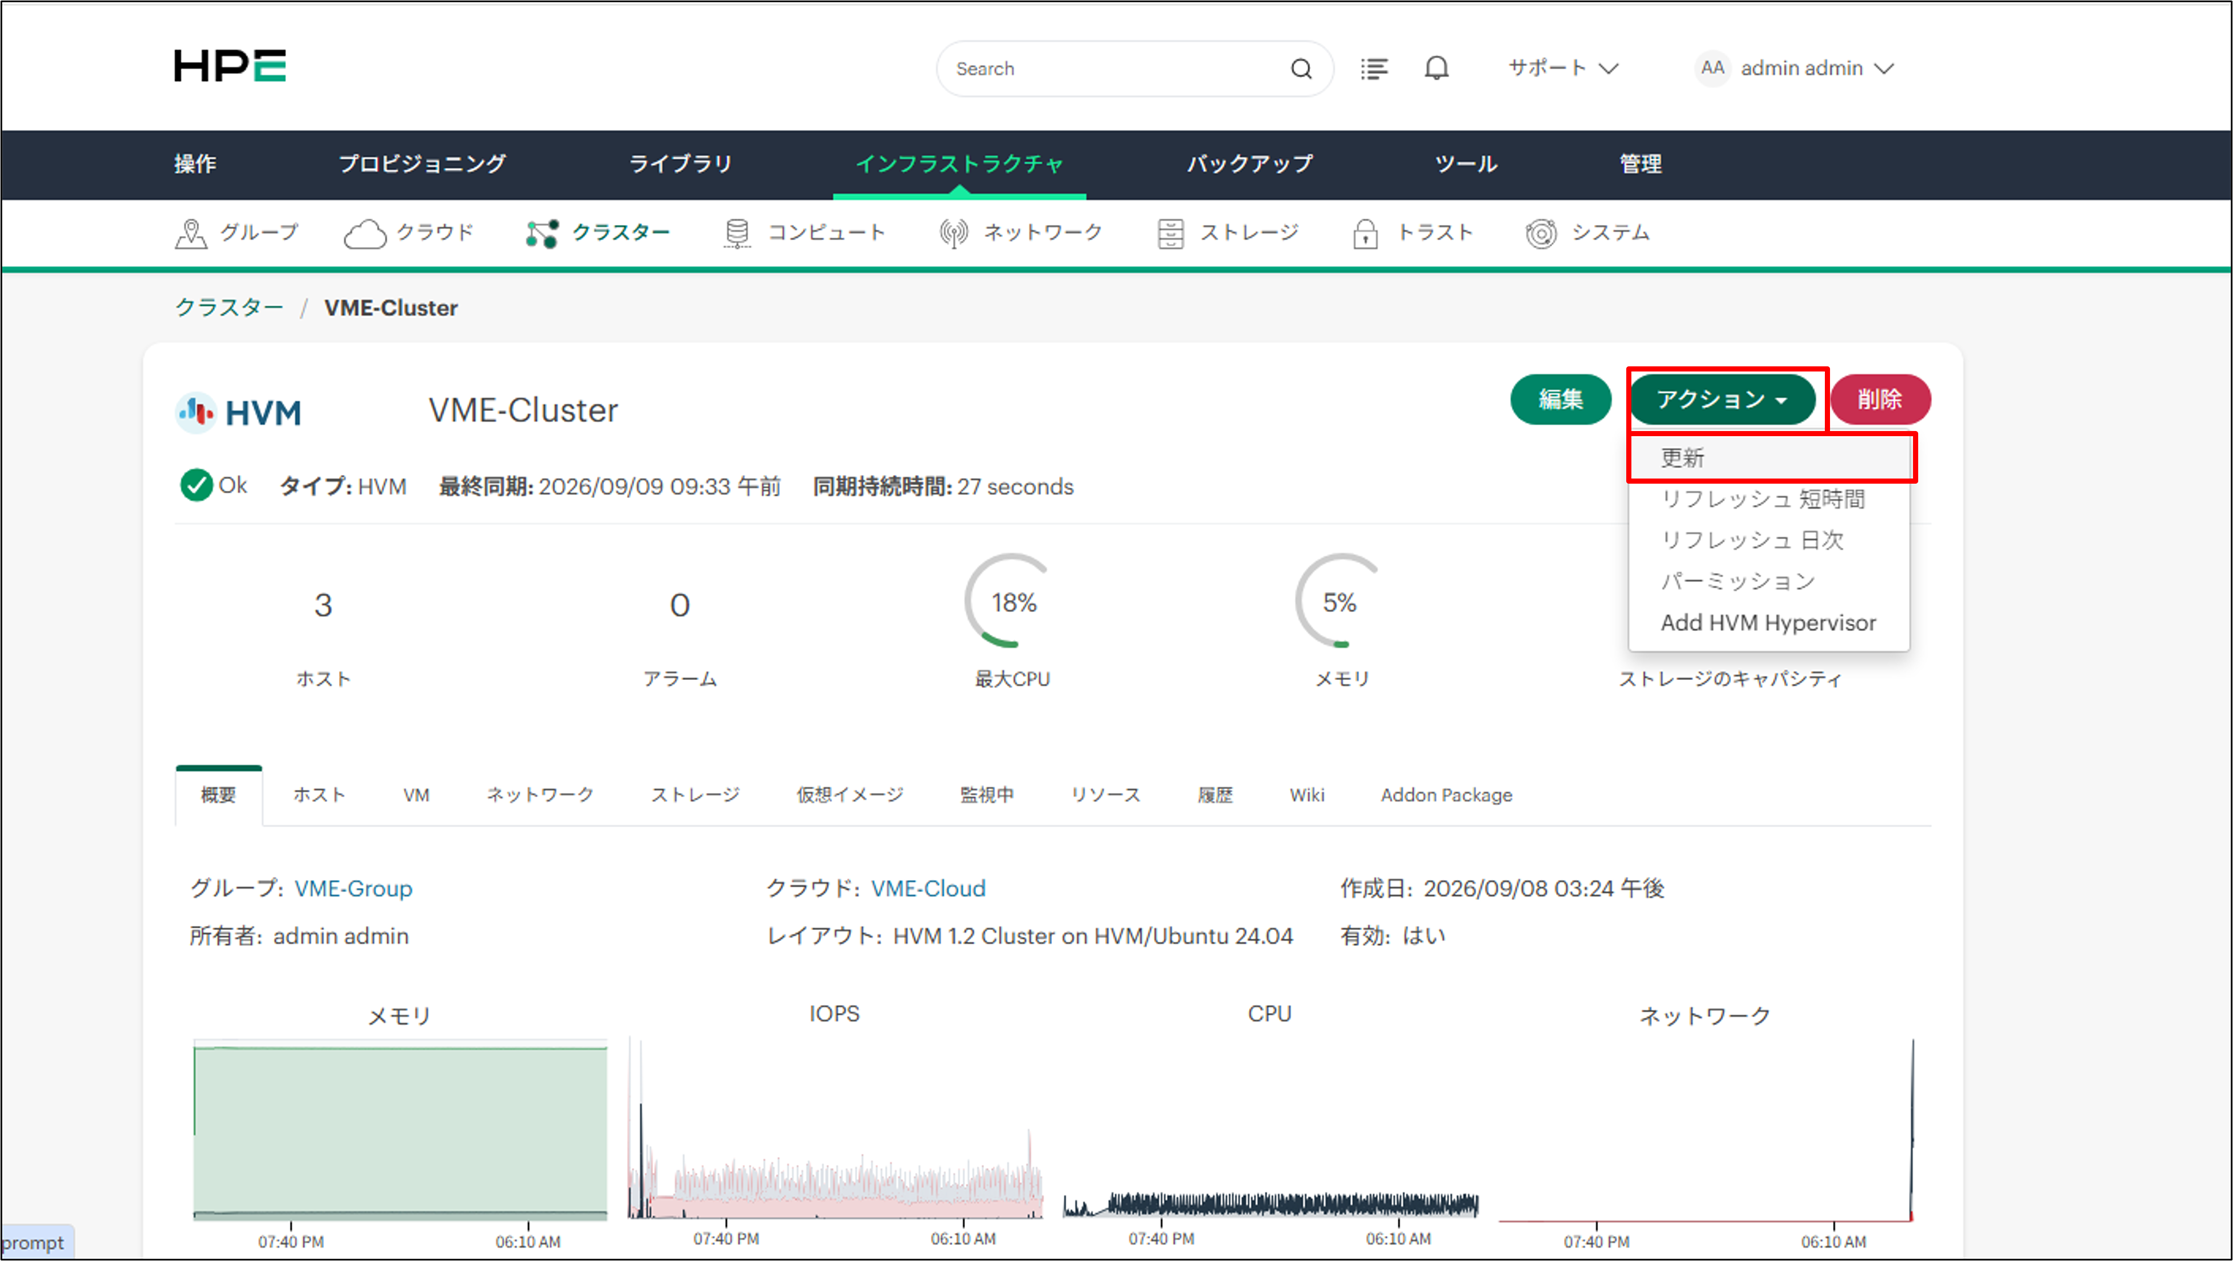Viewport: 2233px width, 1261px height.
Task: Click the green Ok status checkmark
Action: tap(196, 485)
